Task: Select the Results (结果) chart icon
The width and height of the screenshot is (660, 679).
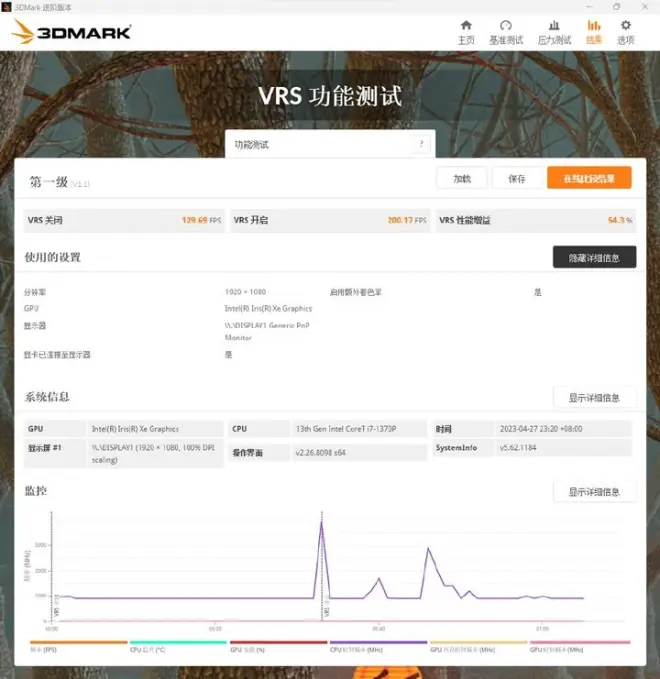Action: (594, 31)
